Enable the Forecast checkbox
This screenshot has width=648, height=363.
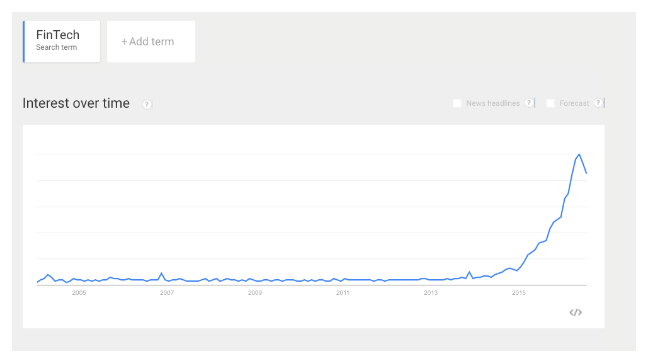(x=550, y=103)
